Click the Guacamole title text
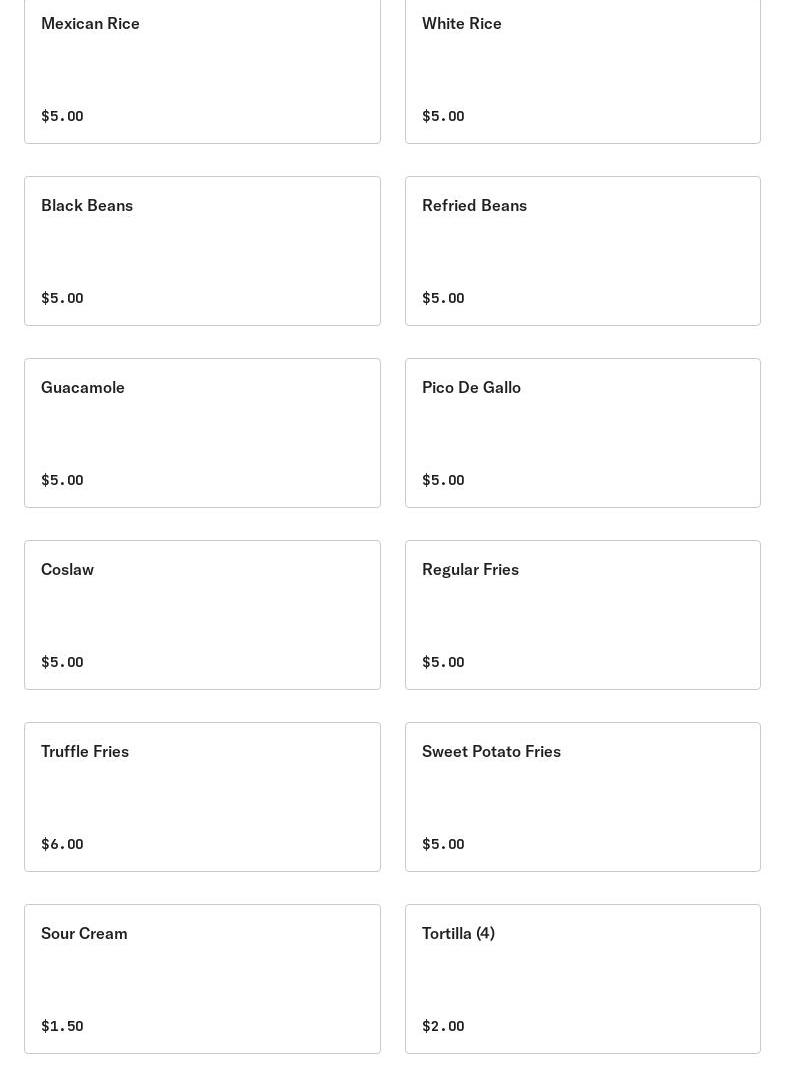Image resolution: width=785 pixels, height=1082 pixels. tap(83, 387)
